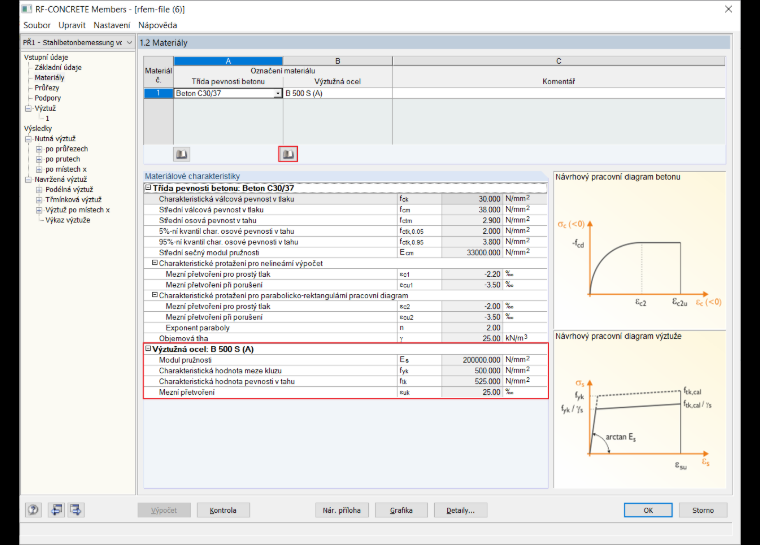Click Objemová tíha value 25.00
760x545 pixels.
pos(472,338)
